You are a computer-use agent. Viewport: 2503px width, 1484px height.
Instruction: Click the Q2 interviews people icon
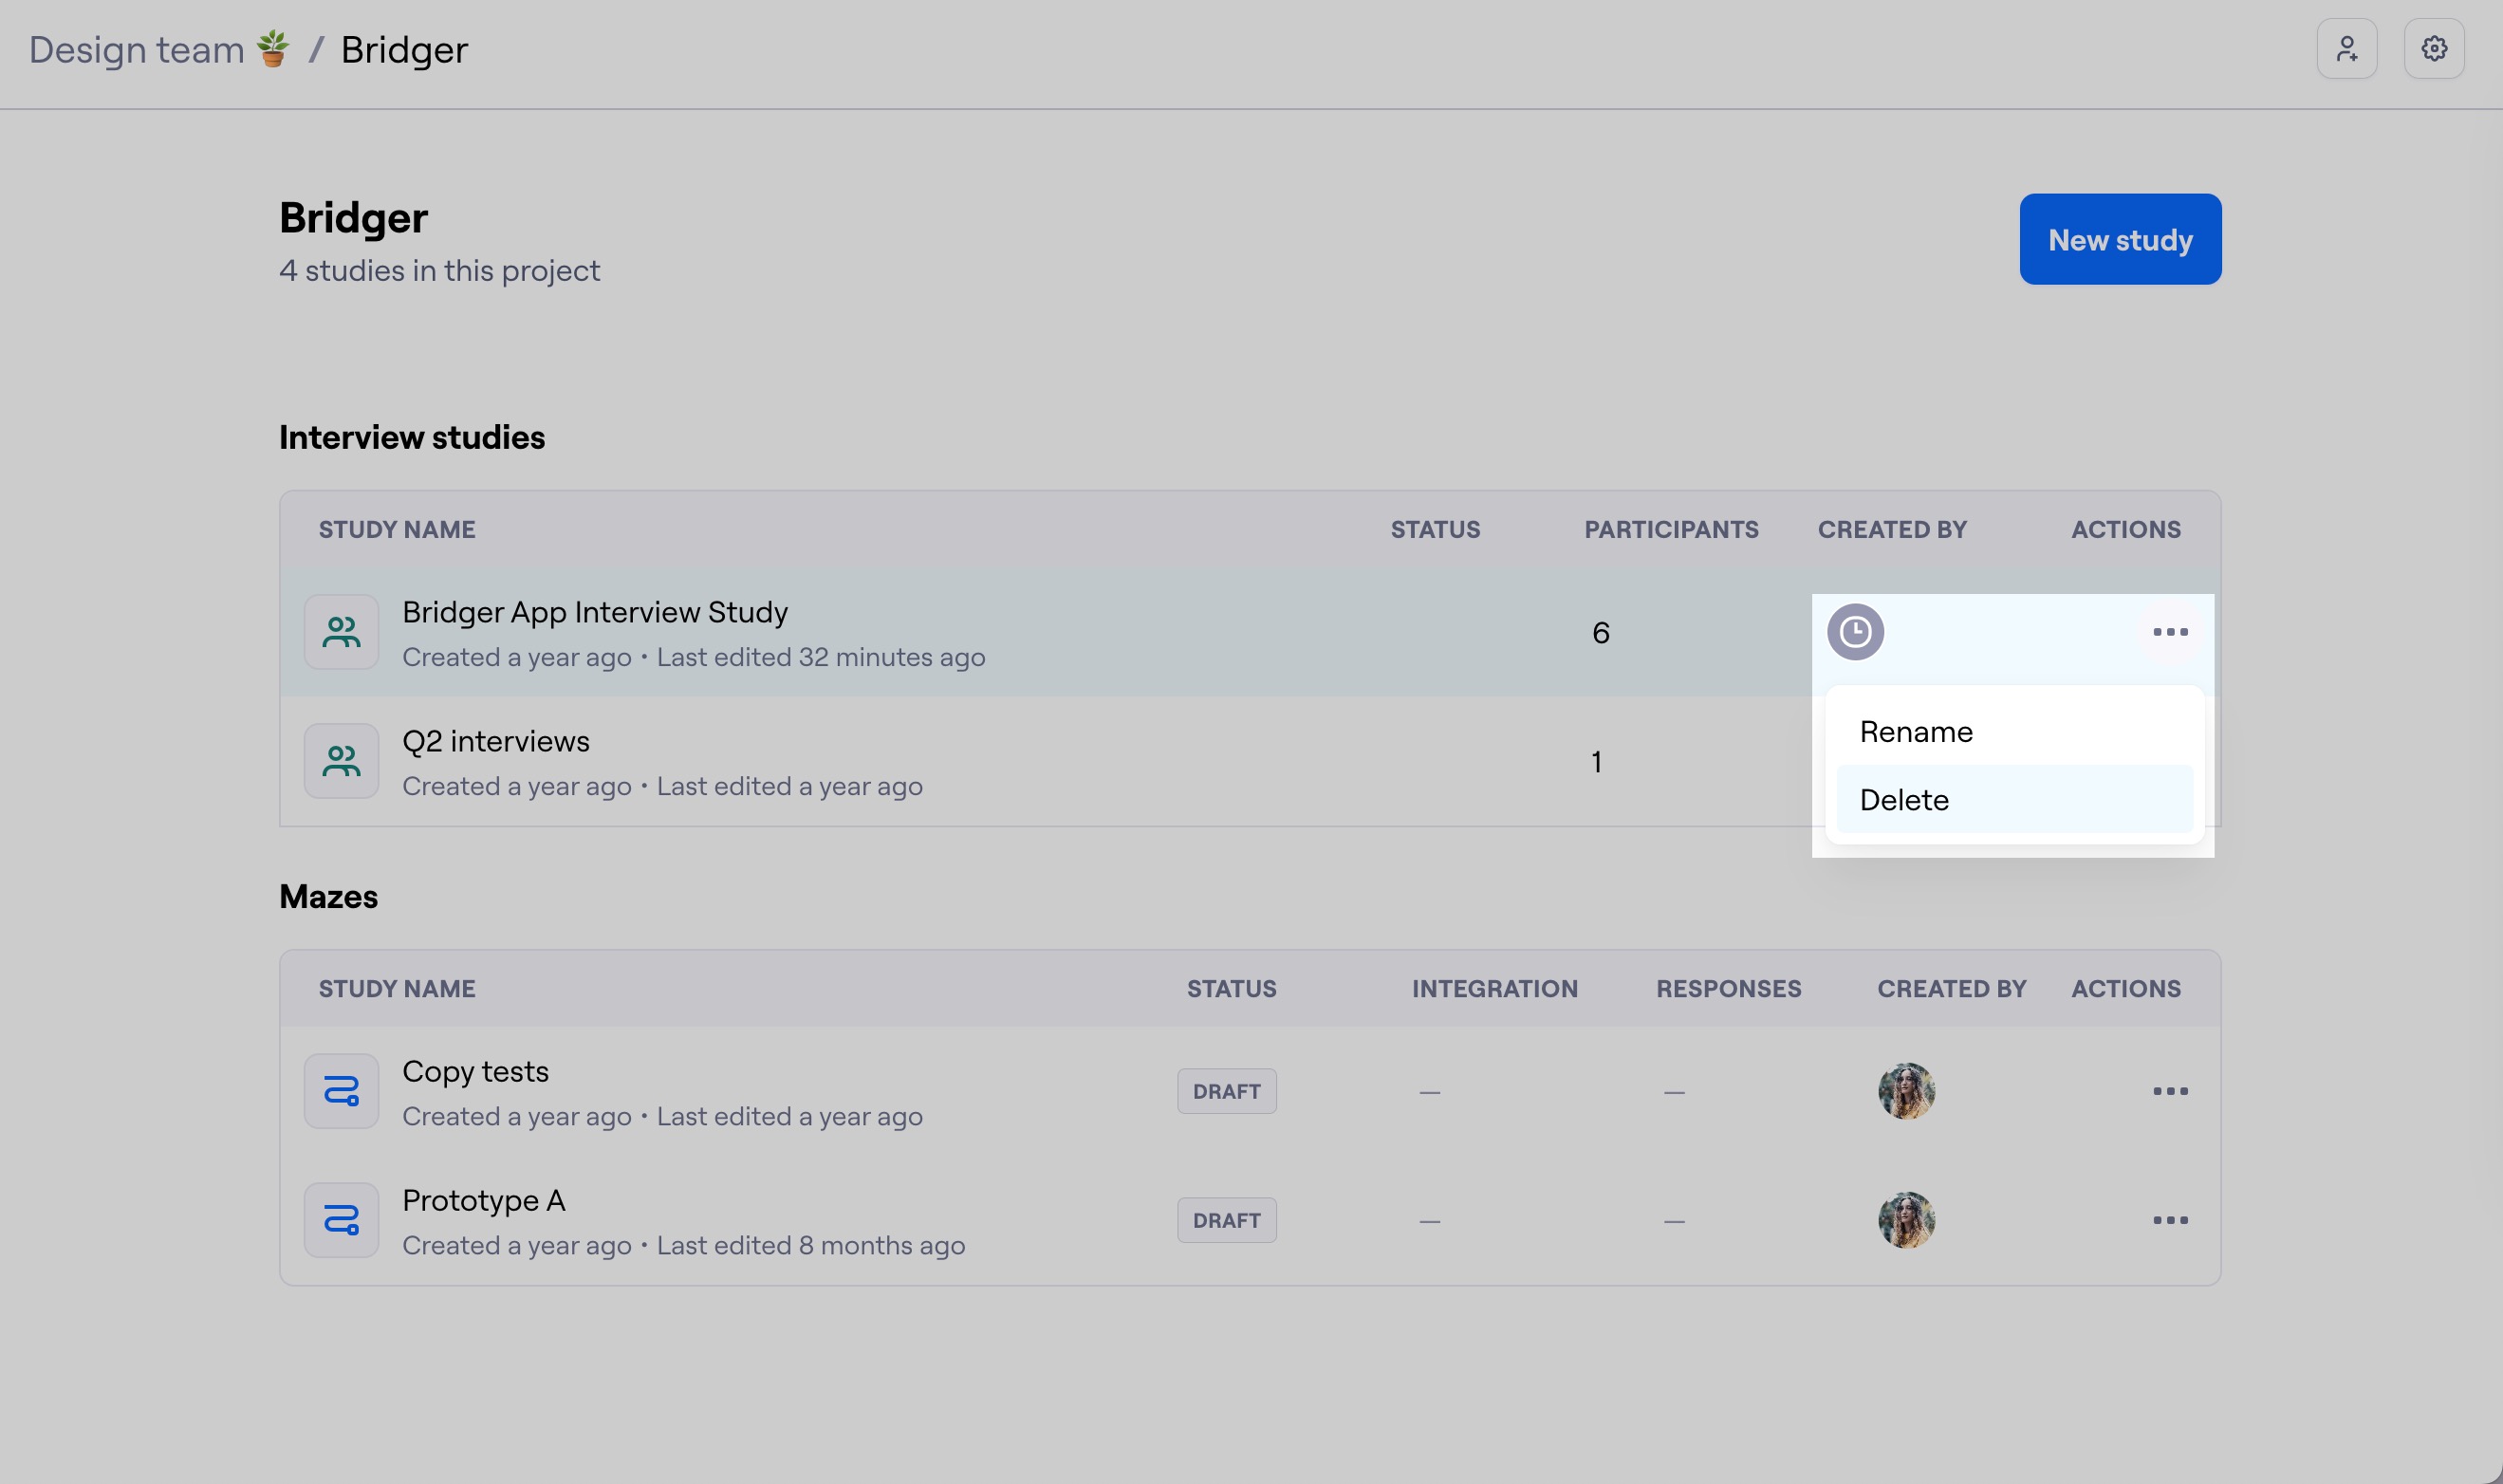341,761
